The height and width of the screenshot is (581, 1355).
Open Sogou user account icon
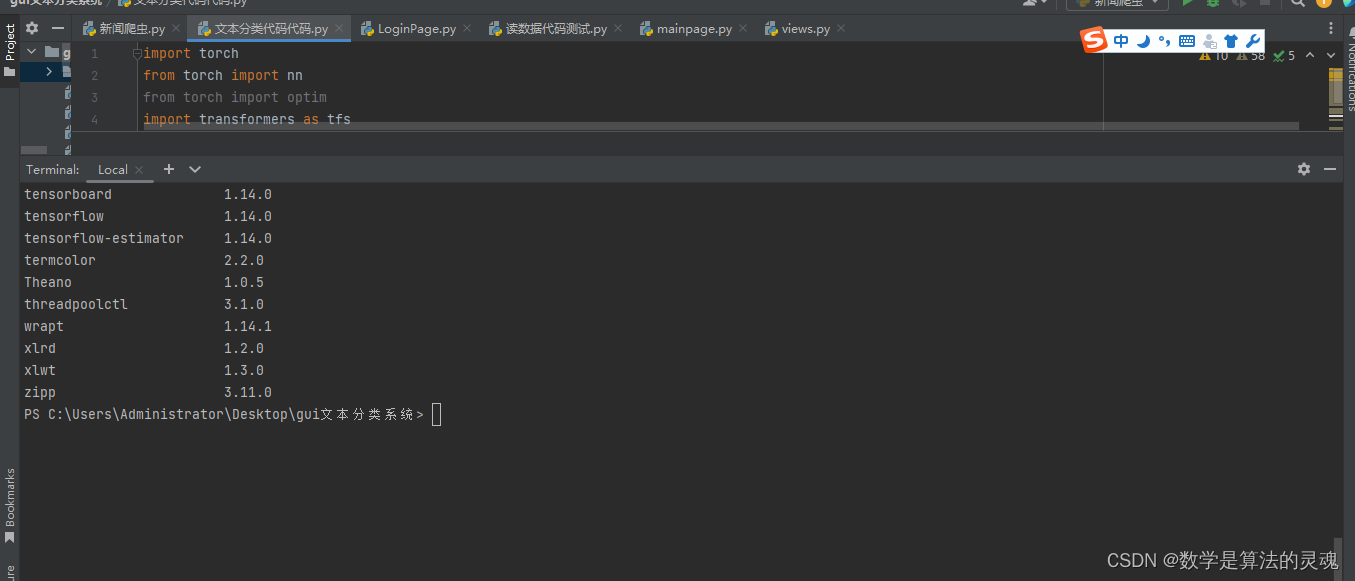point(1209,41)
